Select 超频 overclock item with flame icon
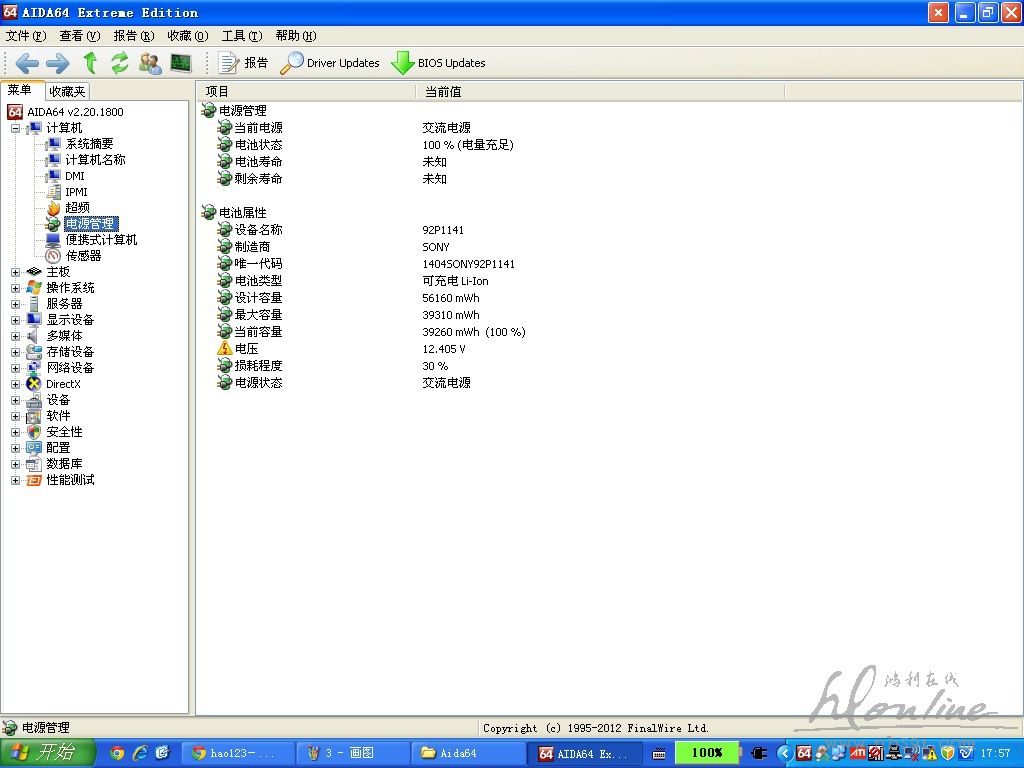This screenshot has height=768, width=1024. [x=77, y=208]
